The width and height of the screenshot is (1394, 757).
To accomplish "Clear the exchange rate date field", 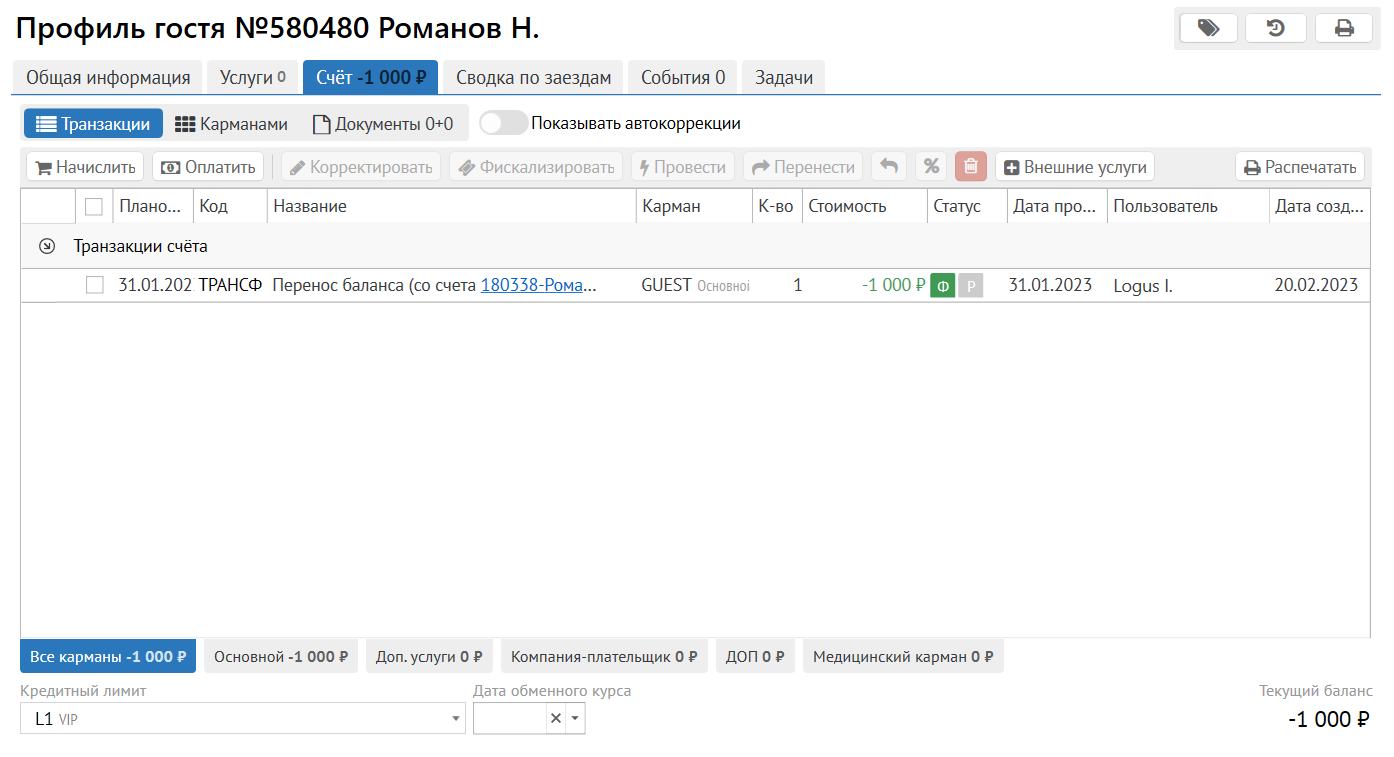I will [x=556, y=718].
